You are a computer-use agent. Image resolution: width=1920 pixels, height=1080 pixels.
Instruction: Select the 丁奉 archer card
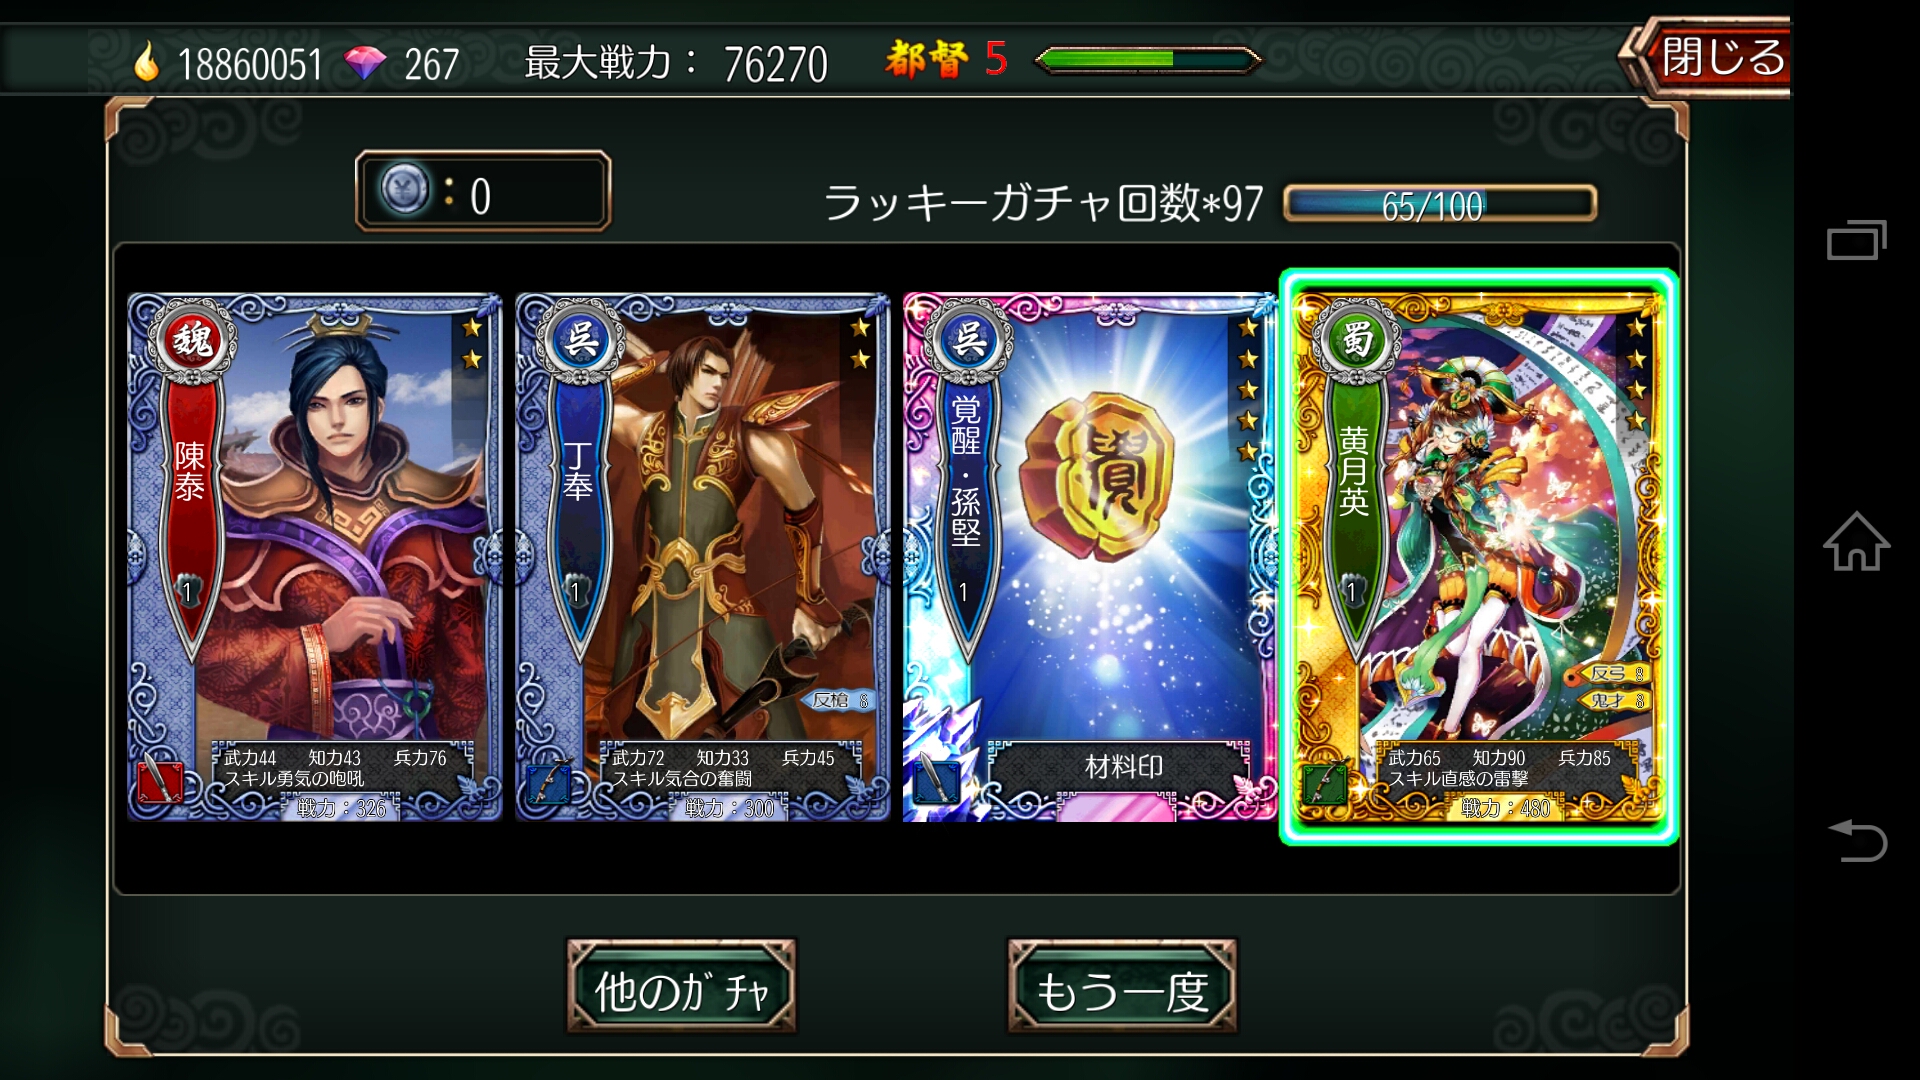[x=702, y=557]
